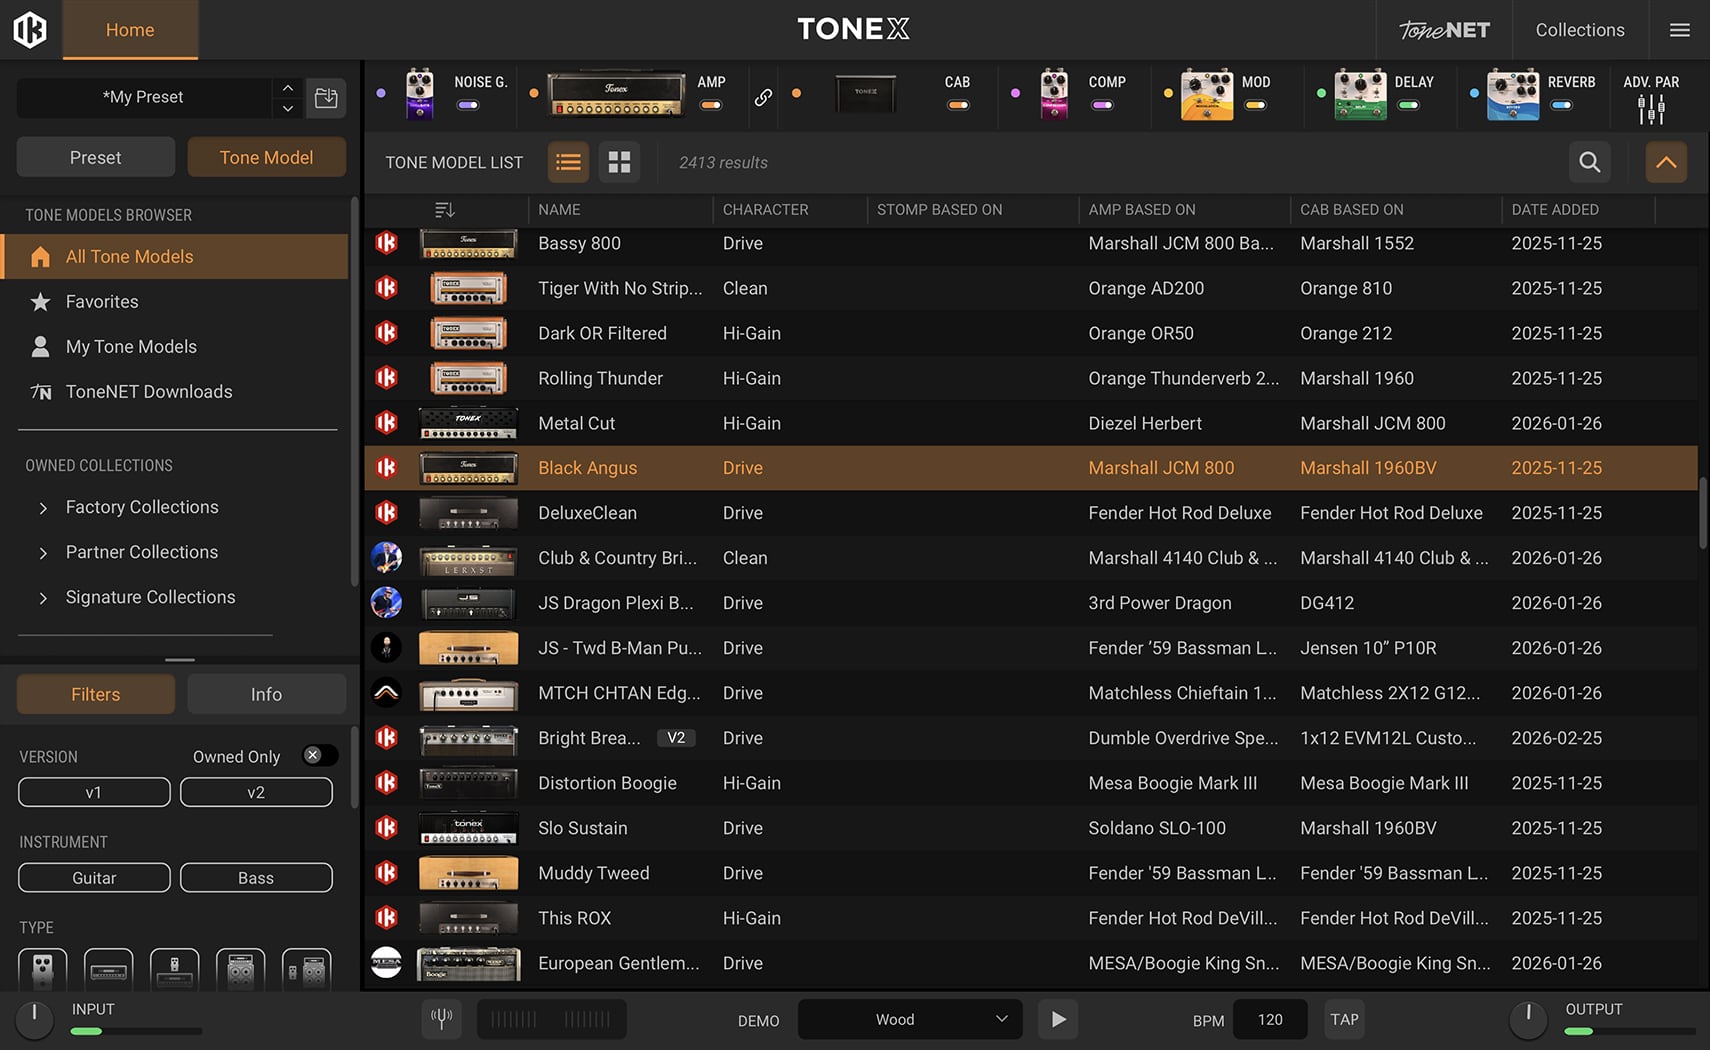This screenshot has height=1050, width=1710.
Task: Open the search magnifier in tone list
Action: [x=1589, y=162]
